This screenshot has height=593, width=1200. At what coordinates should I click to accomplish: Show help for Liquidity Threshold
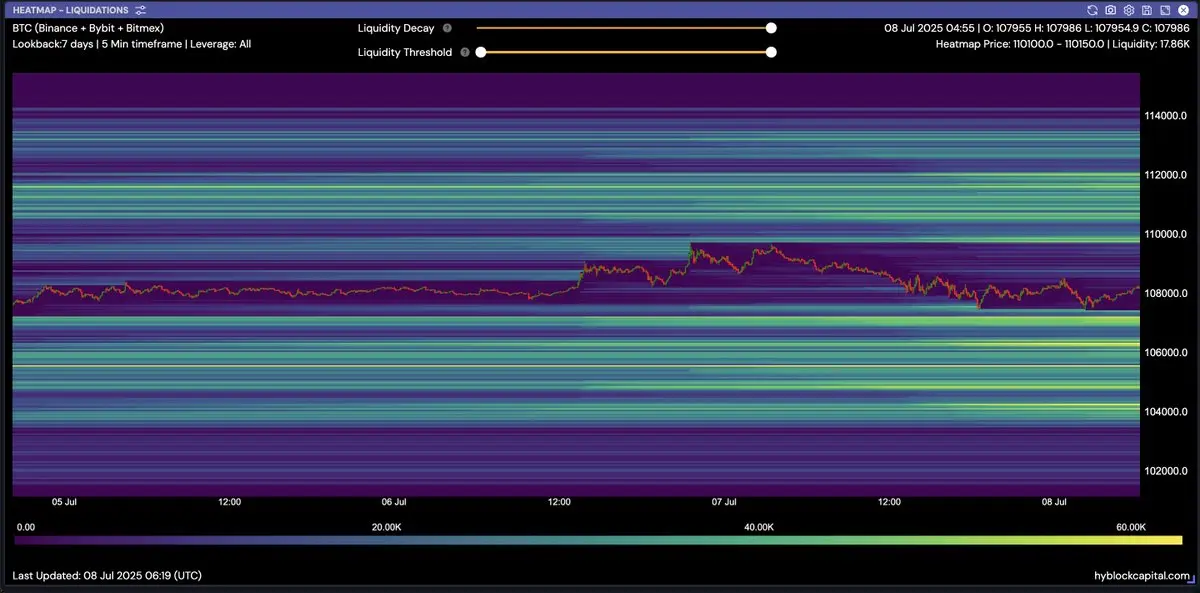[x=465, y=52]
